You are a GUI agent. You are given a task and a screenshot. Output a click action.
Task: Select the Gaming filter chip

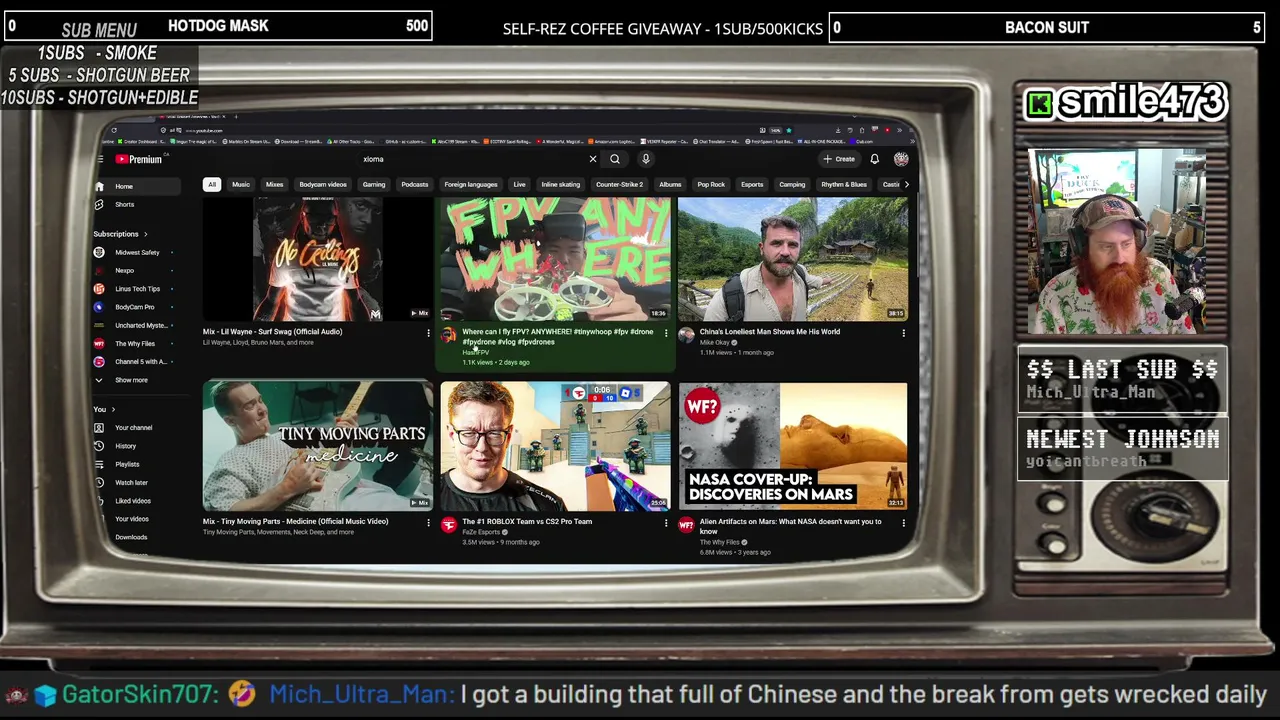click(374, 184)
